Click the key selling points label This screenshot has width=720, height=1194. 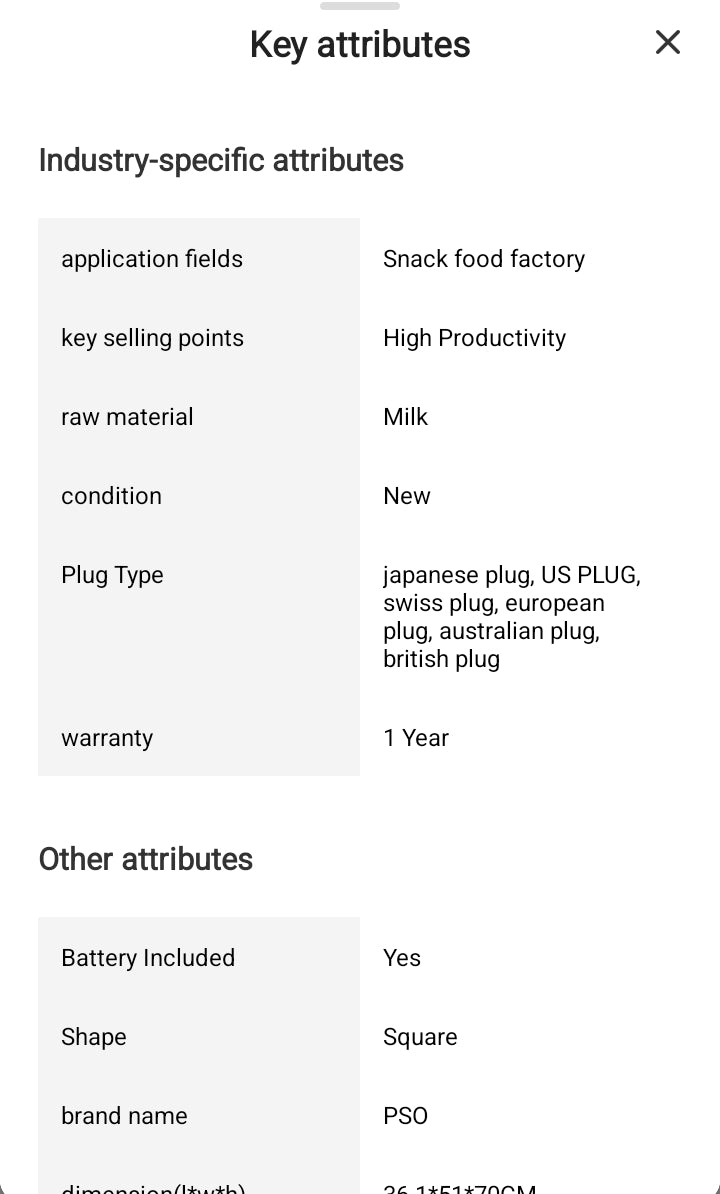[152, 338]
